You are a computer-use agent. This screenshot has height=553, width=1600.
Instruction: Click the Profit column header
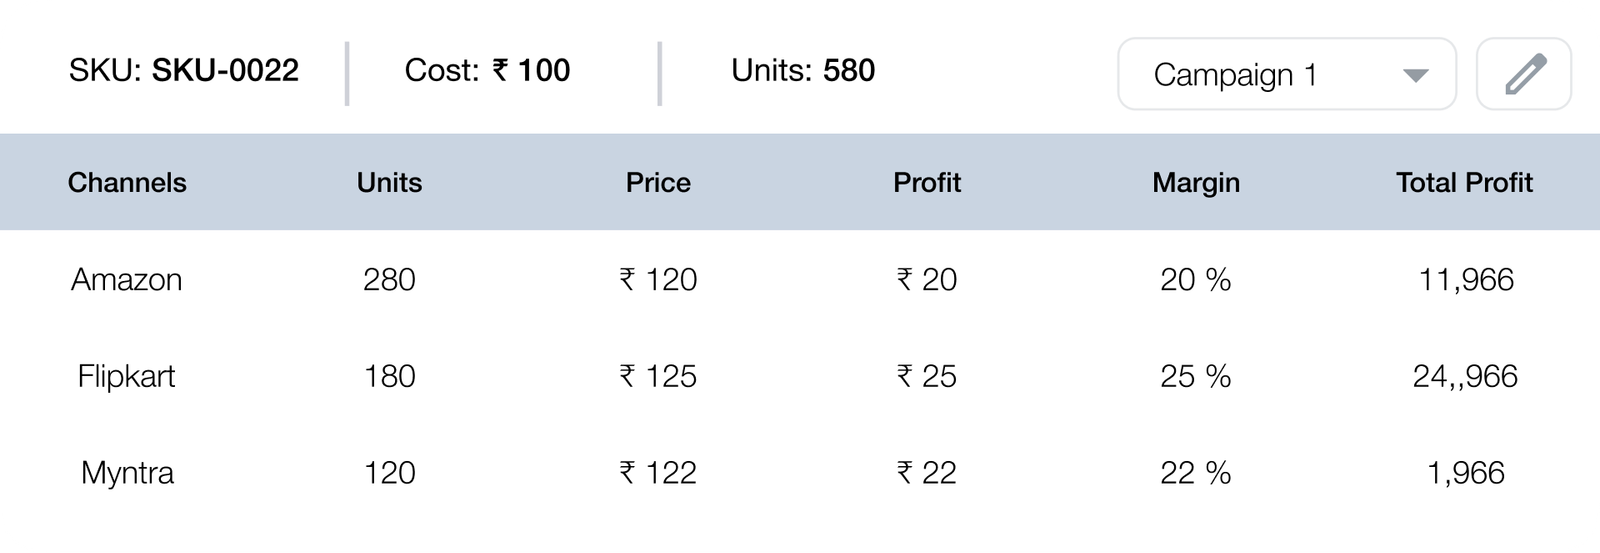pyautogui.click(x=927, y=182)
